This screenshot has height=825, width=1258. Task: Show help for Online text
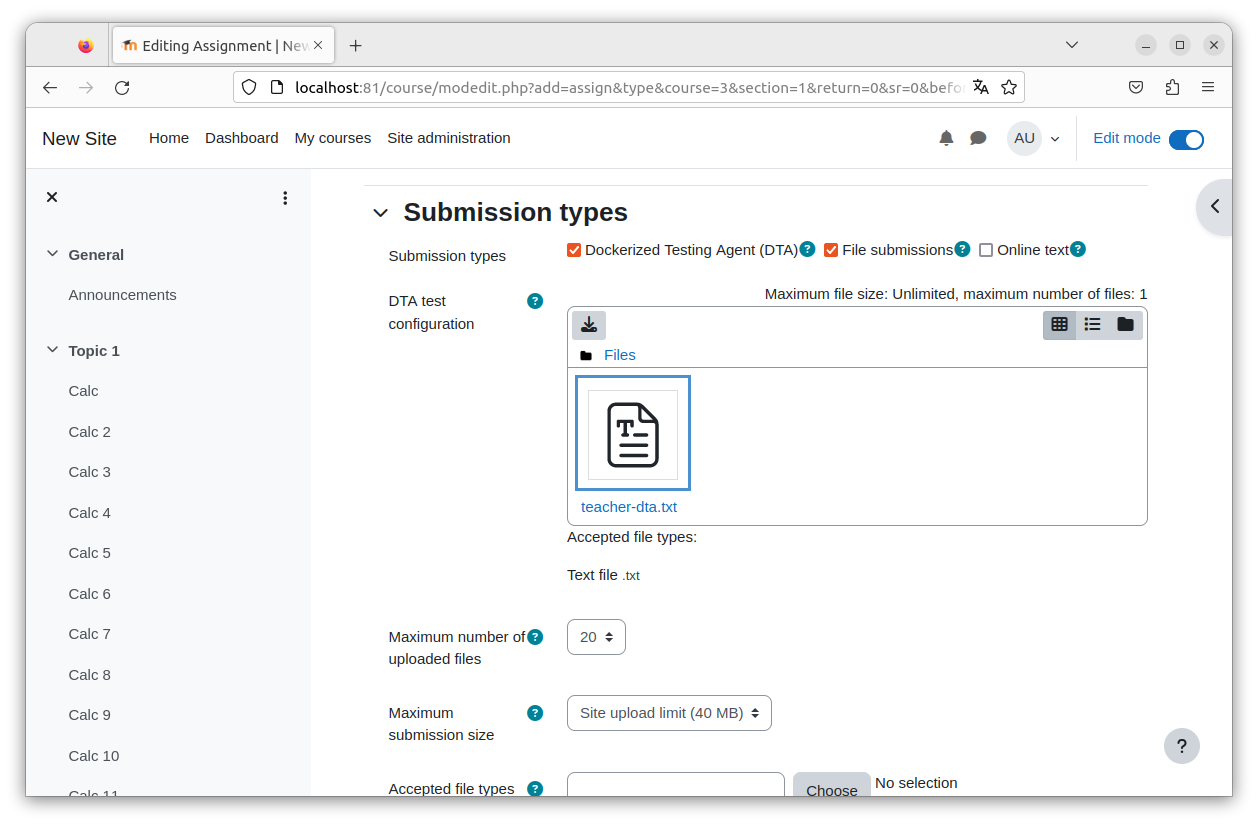[1078, 249]
